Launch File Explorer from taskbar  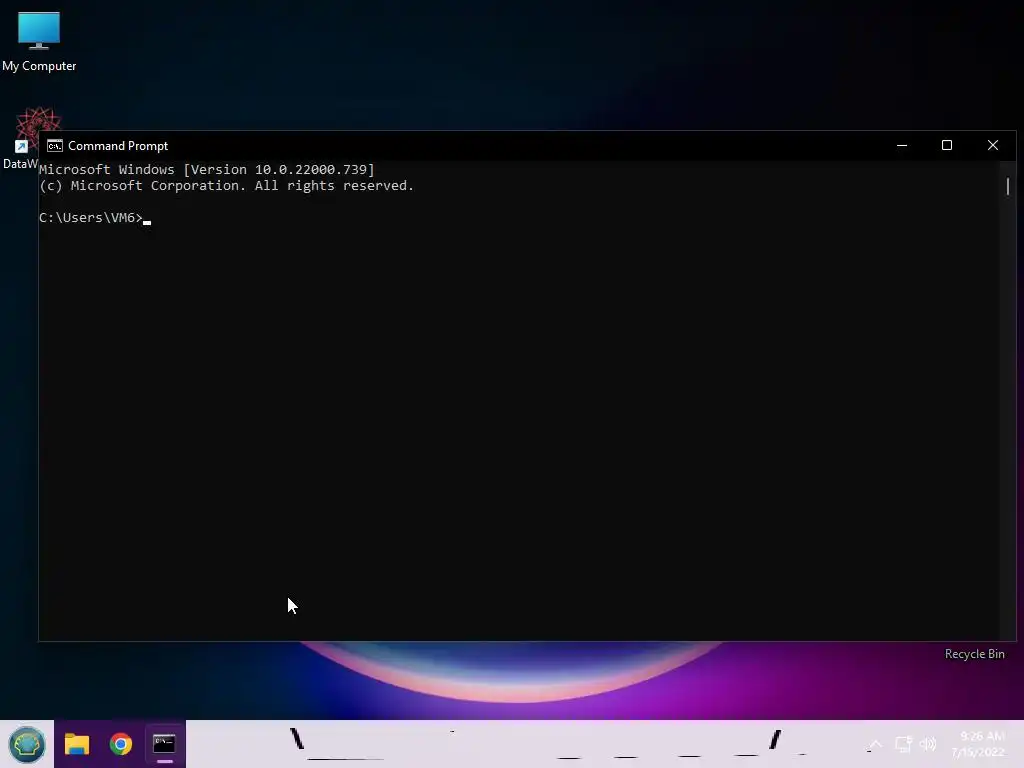click(x=77, y=744)
